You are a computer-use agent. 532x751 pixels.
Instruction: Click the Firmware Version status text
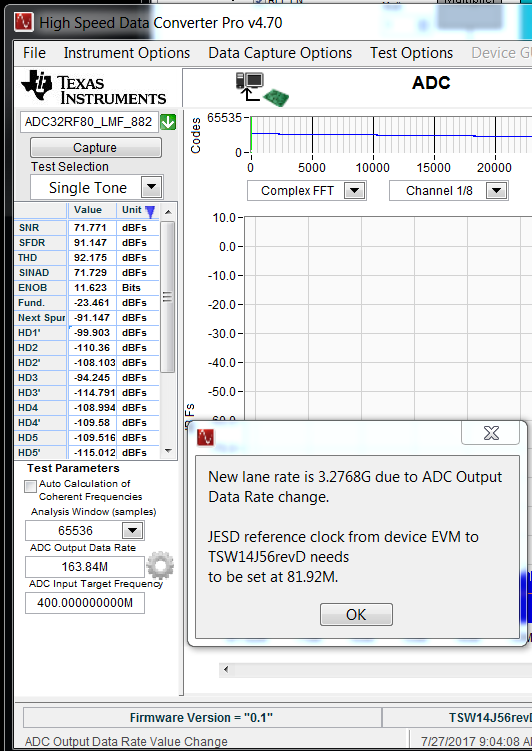pos(201,717)
